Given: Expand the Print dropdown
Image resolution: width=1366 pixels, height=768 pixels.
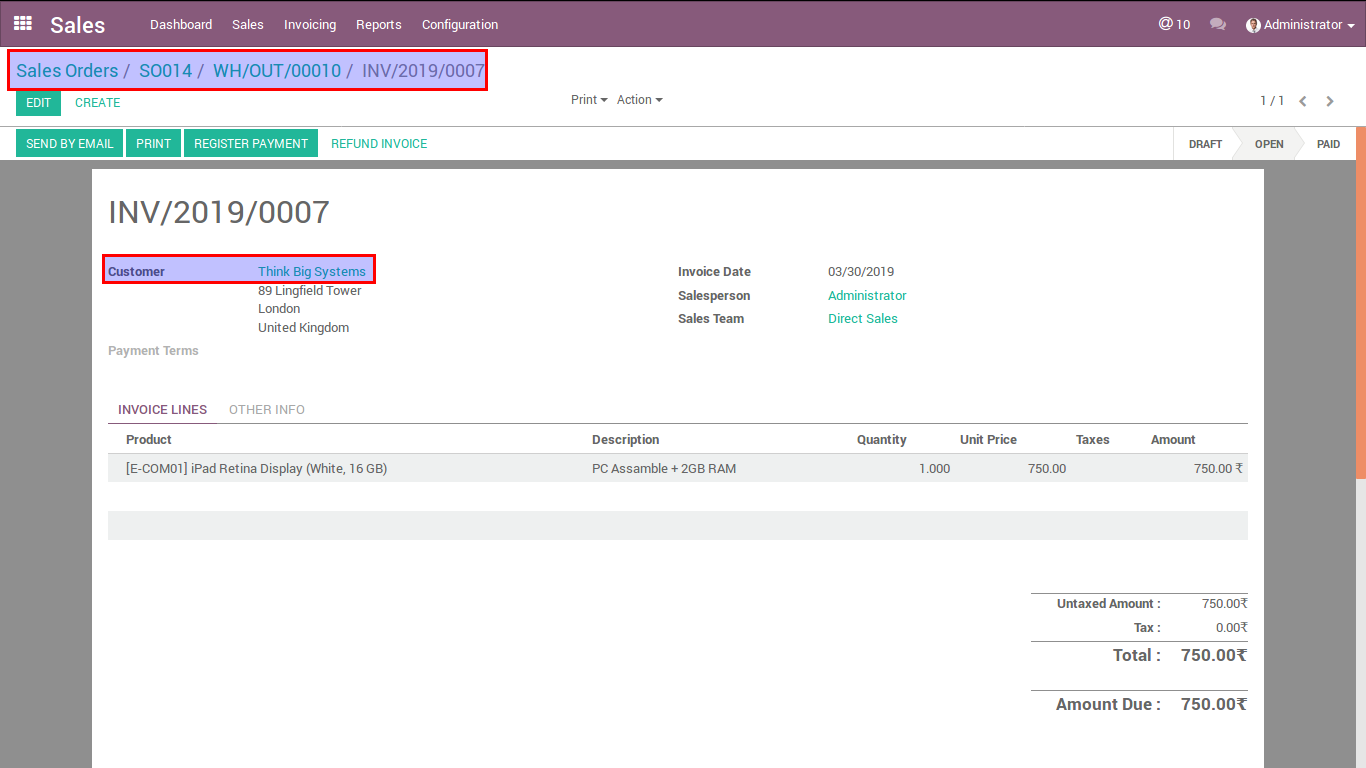Looking at the screenshot, I should pyautogui.click(x=589, y=100).
